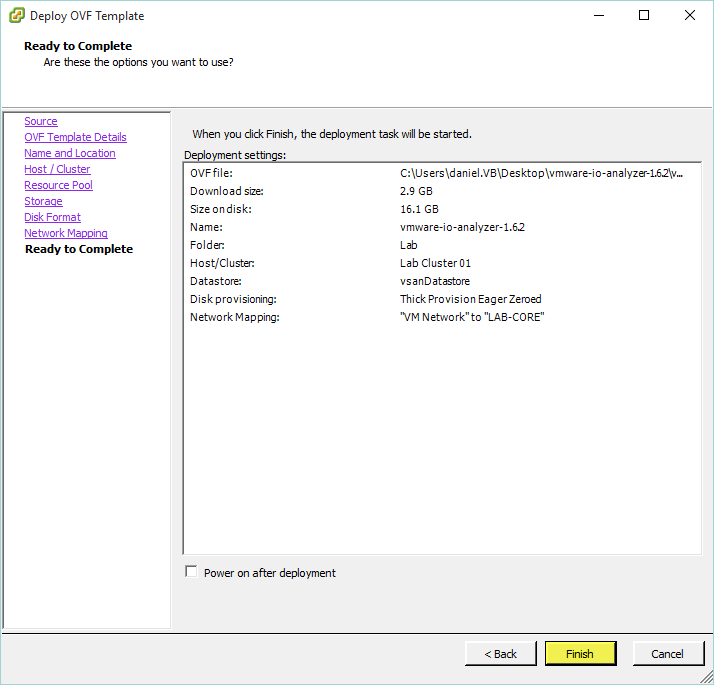The width and height of the screenshot is (714, 685).
Task: Go to the Source step
Action: 41,121
